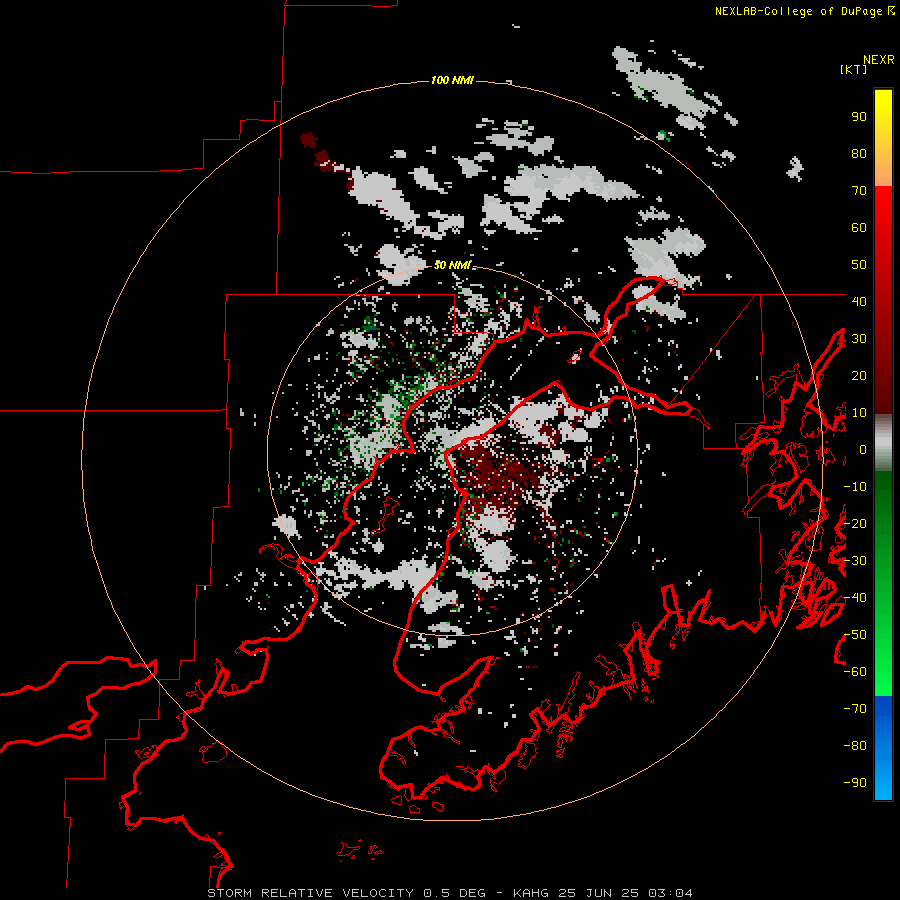Click the KT units label above the color scale
This screenshot has height=900, width=900.
(853, 69)
